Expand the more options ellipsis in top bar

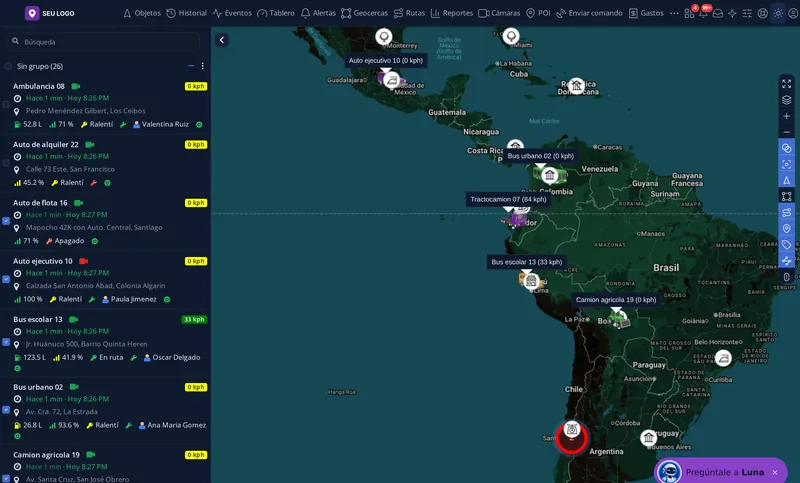(x=674, y=13)
